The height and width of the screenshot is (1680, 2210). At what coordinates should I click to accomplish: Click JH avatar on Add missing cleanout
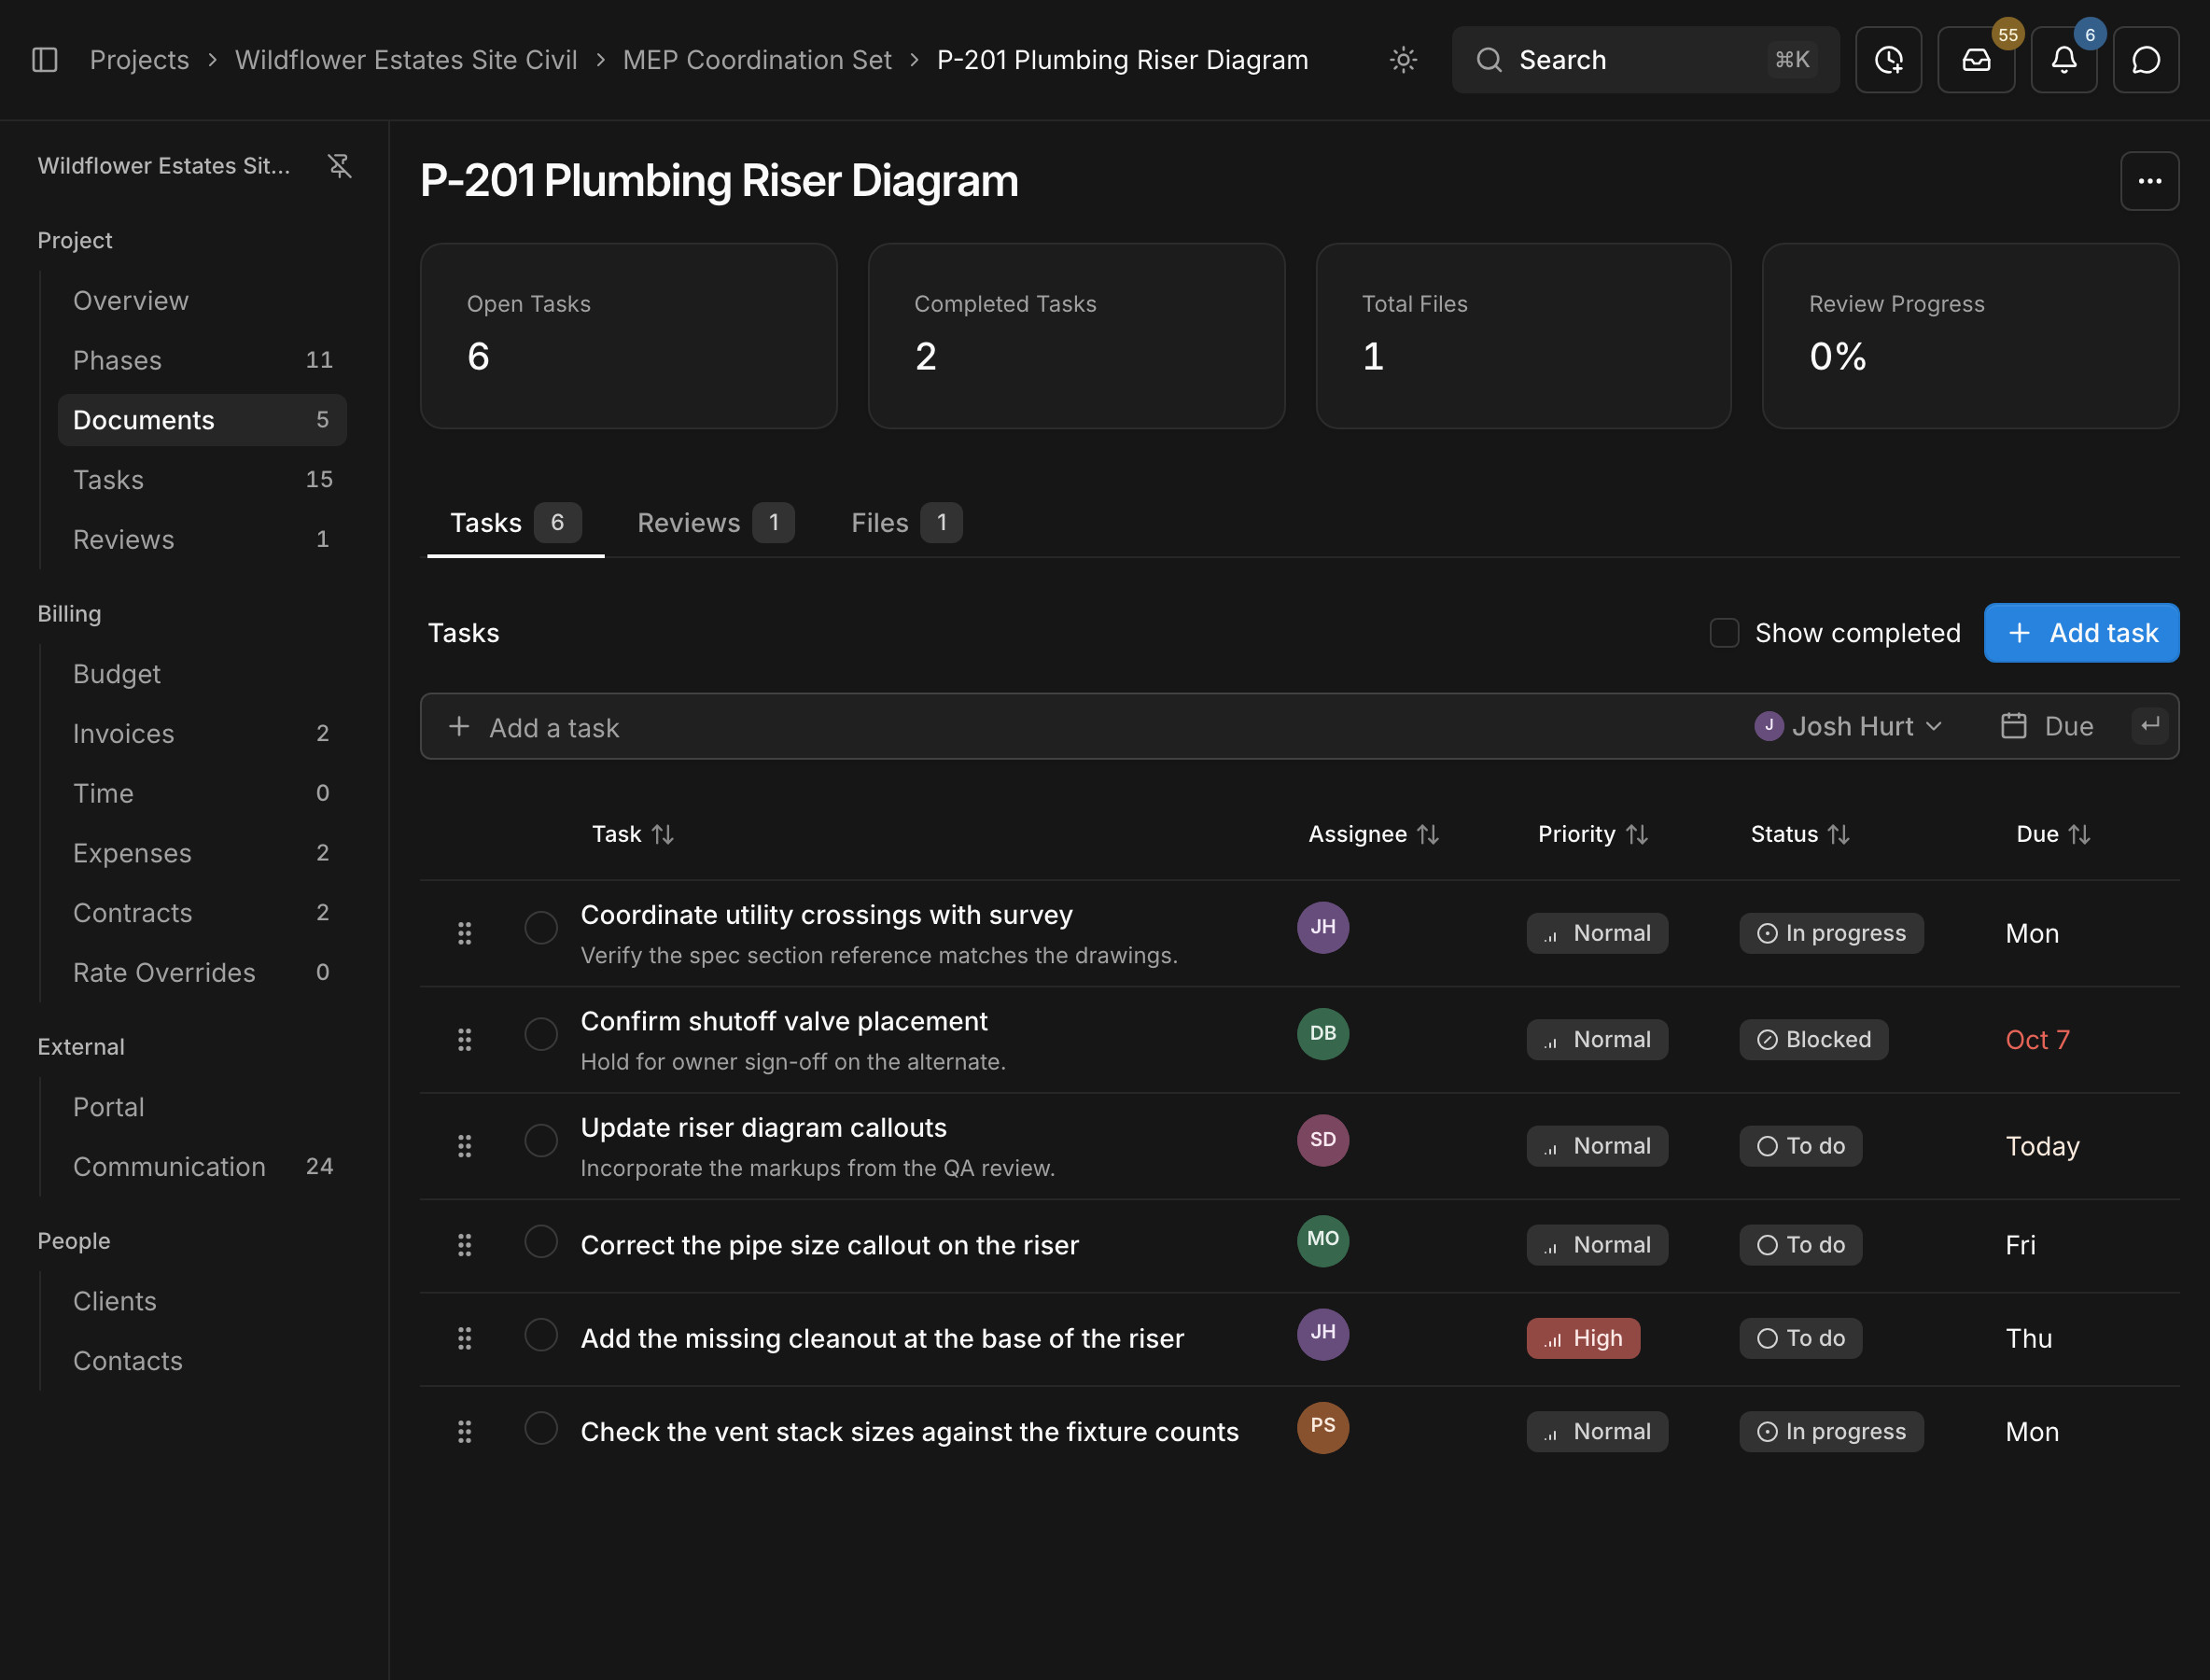1322,1333
